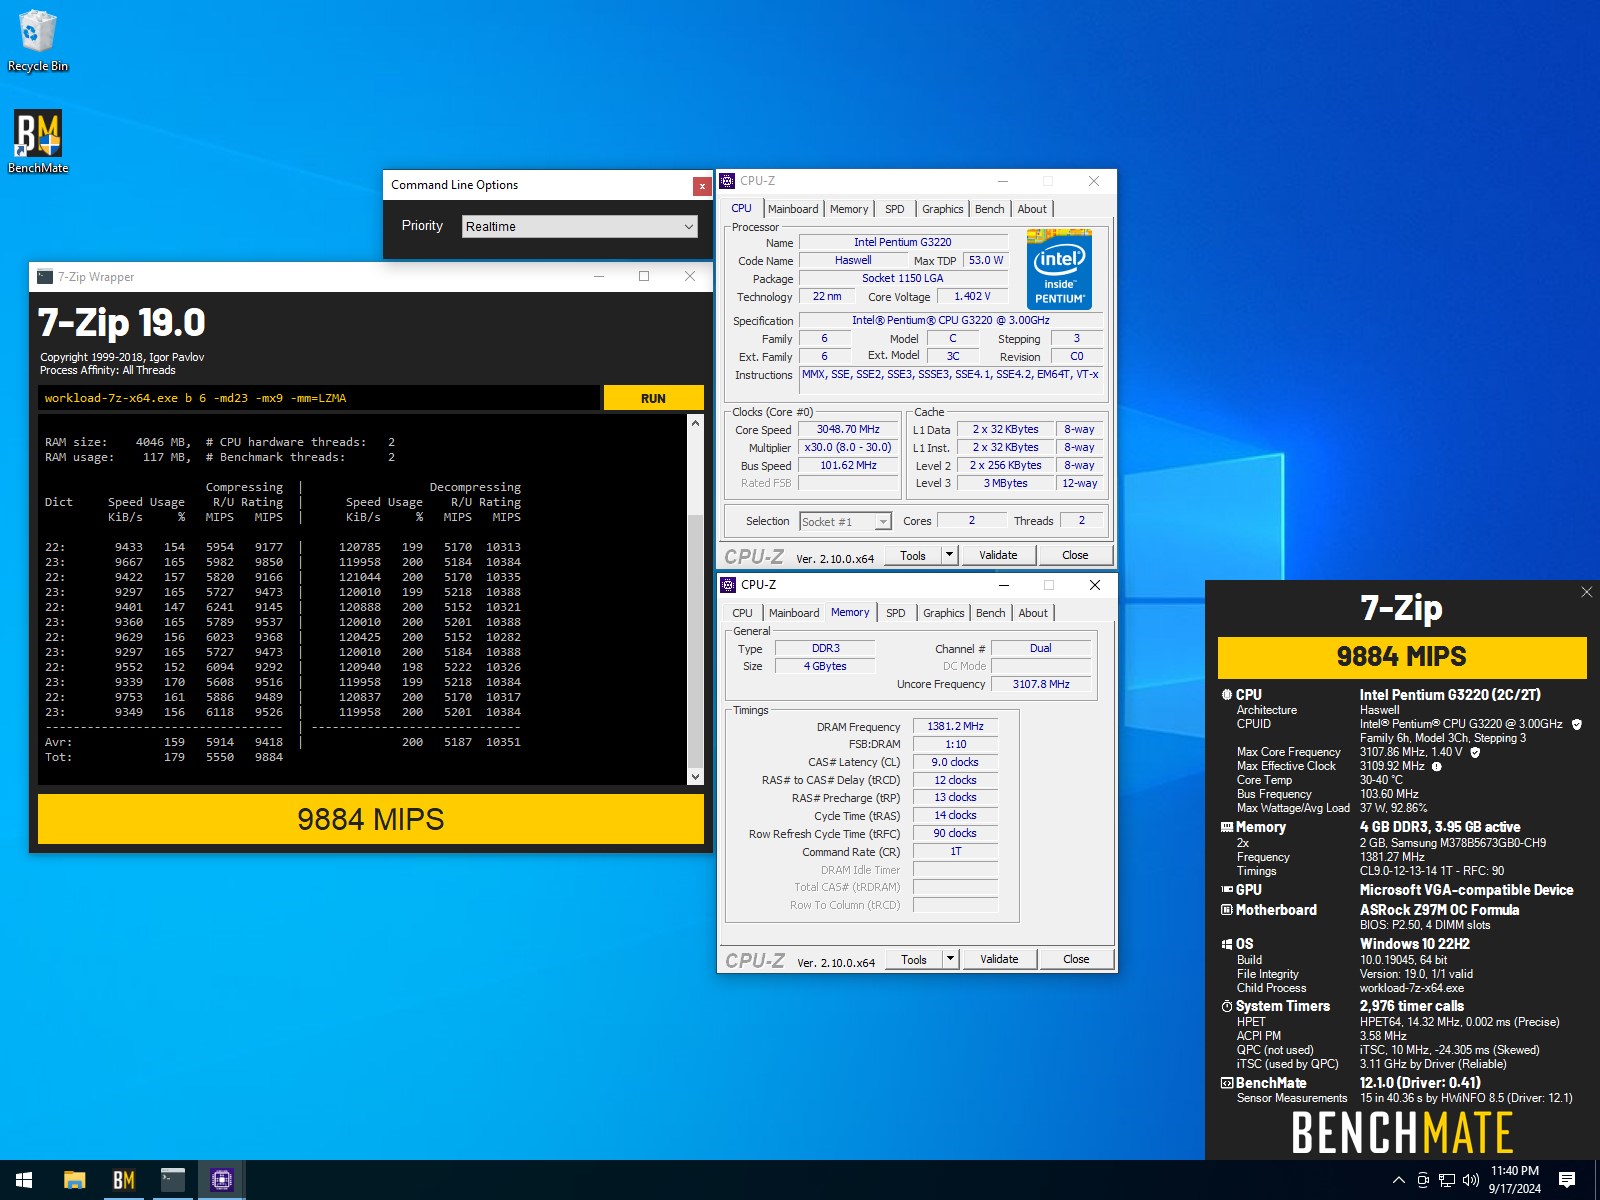Click the 9884 MIPS score in BenchMate panel
Screen dimensions: 1600x1200
[x=1402, y=657]
